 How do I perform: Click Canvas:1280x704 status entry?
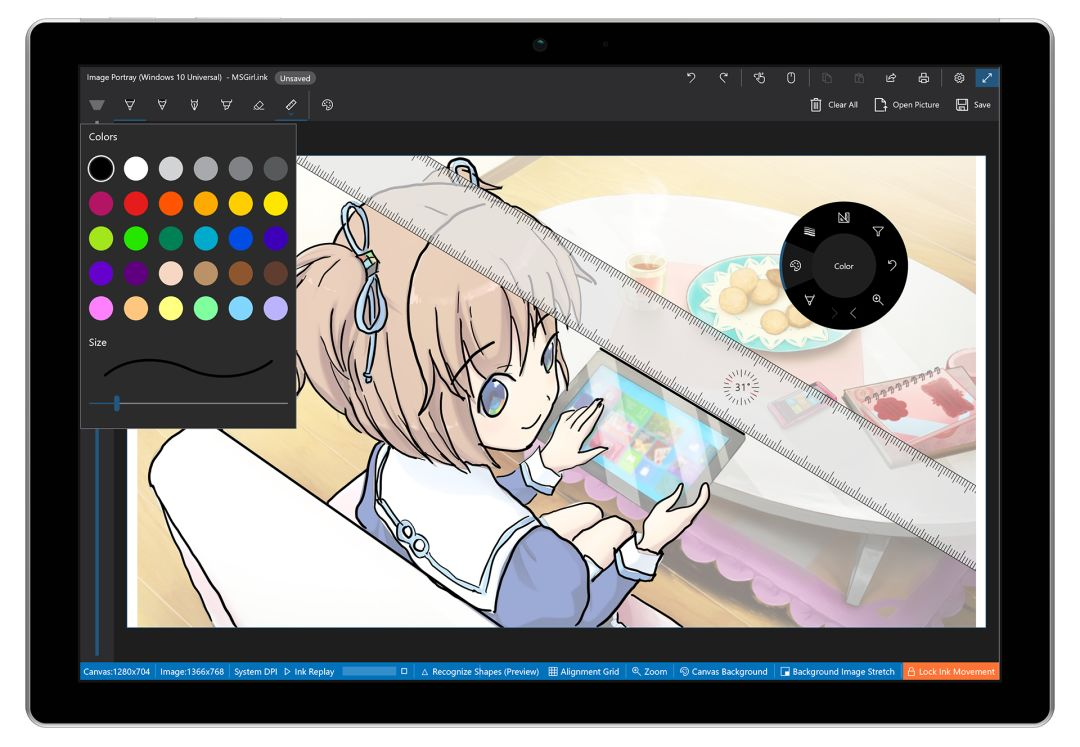coord(116,671)
